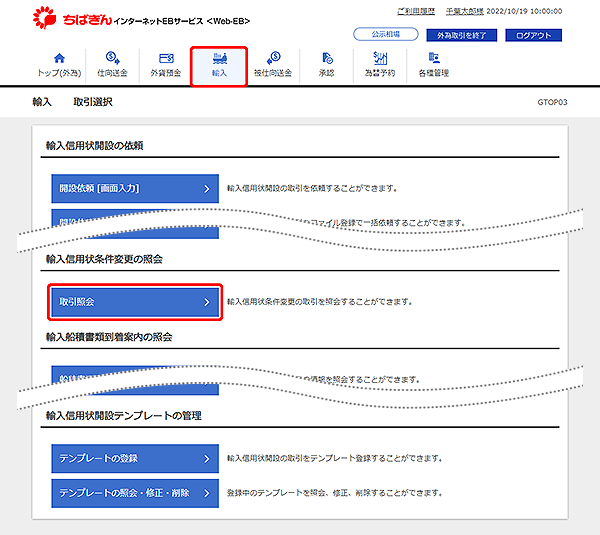Click the 千葉太郎様 user link
600x535 pixels.
[465, 11]
